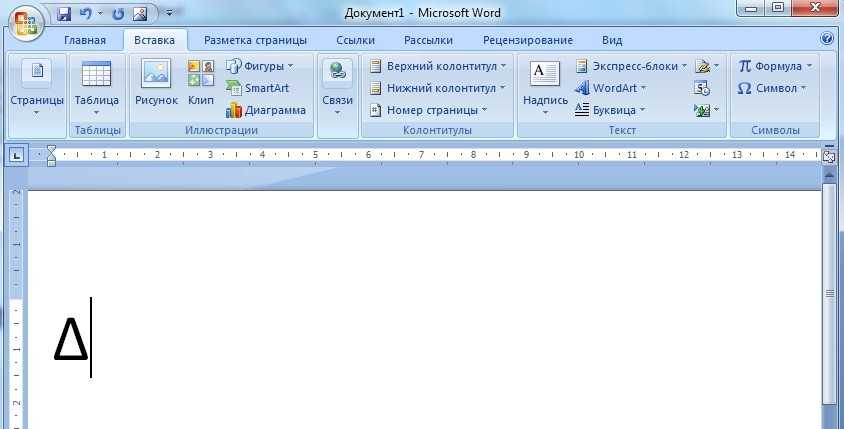
Task: Add a drop cap with Буквица
Action: click(x=609, y=110)
